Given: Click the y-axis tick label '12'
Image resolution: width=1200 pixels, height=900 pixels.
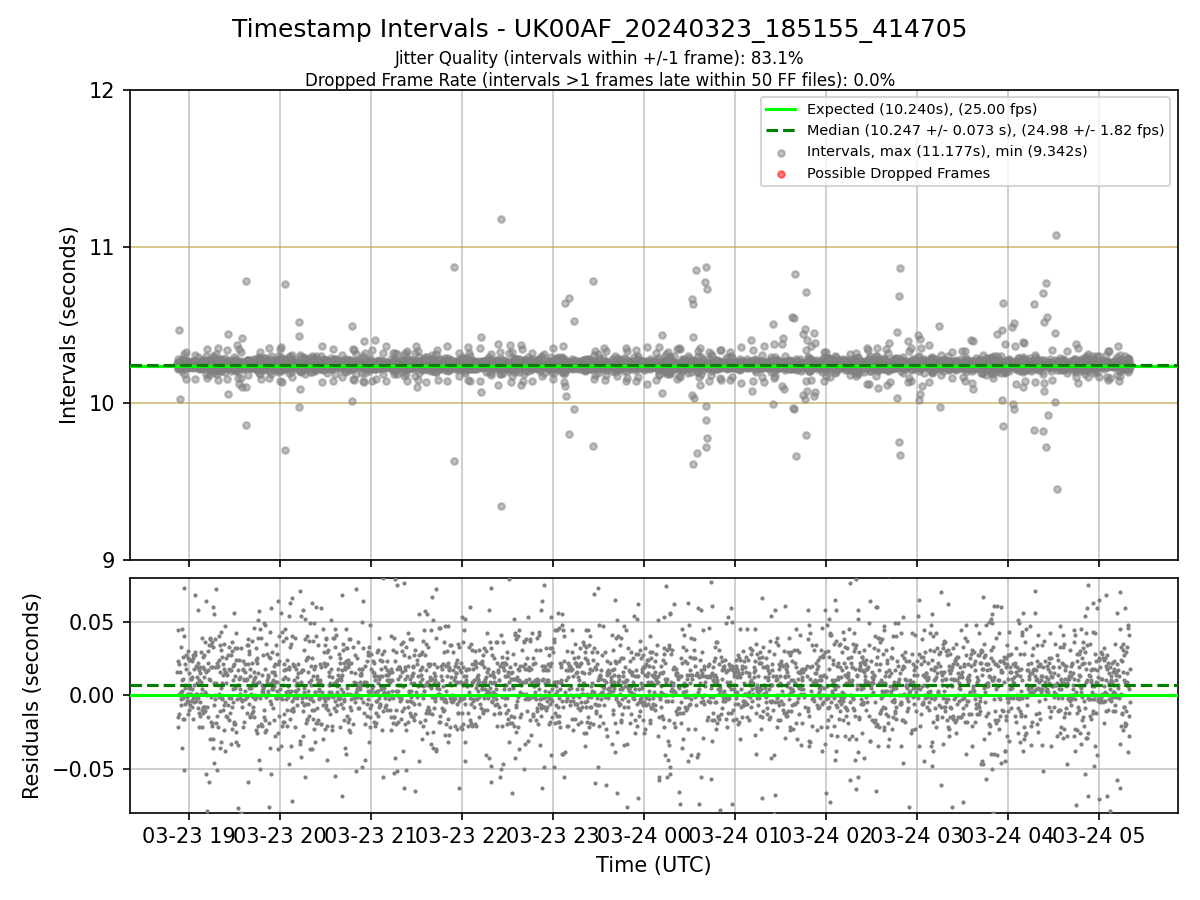Looking at the screenshot, I should [104, 91].
